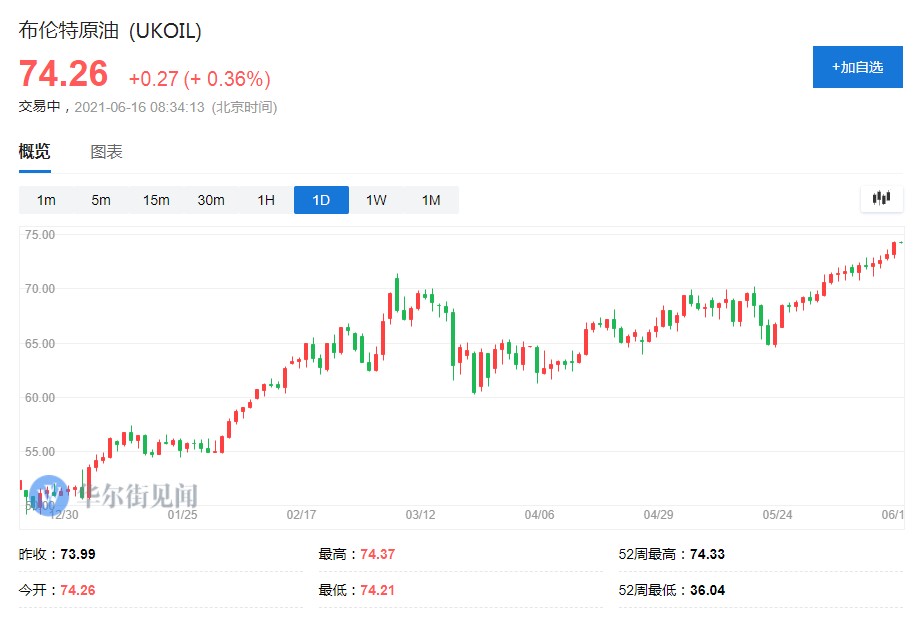
Task: Click the 03/12 date axis label
Action: (x=420, y=515)
